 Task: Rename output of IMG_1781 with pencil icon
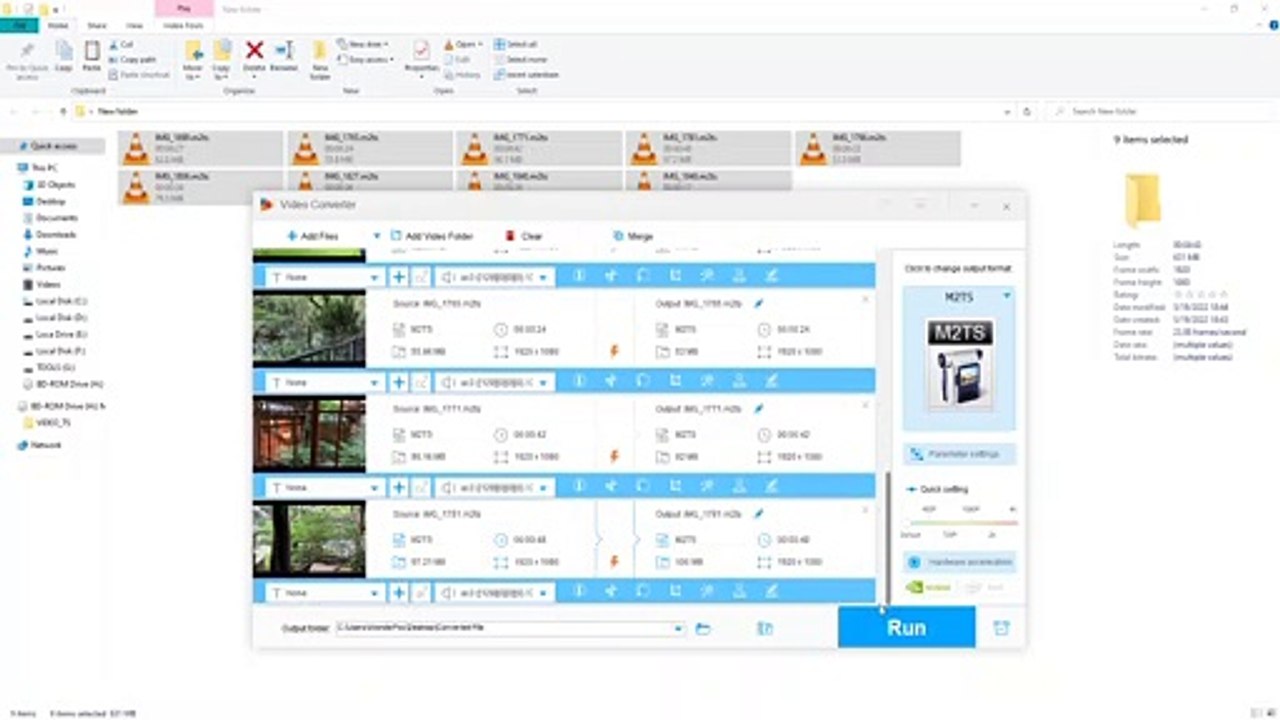[758, 514]
